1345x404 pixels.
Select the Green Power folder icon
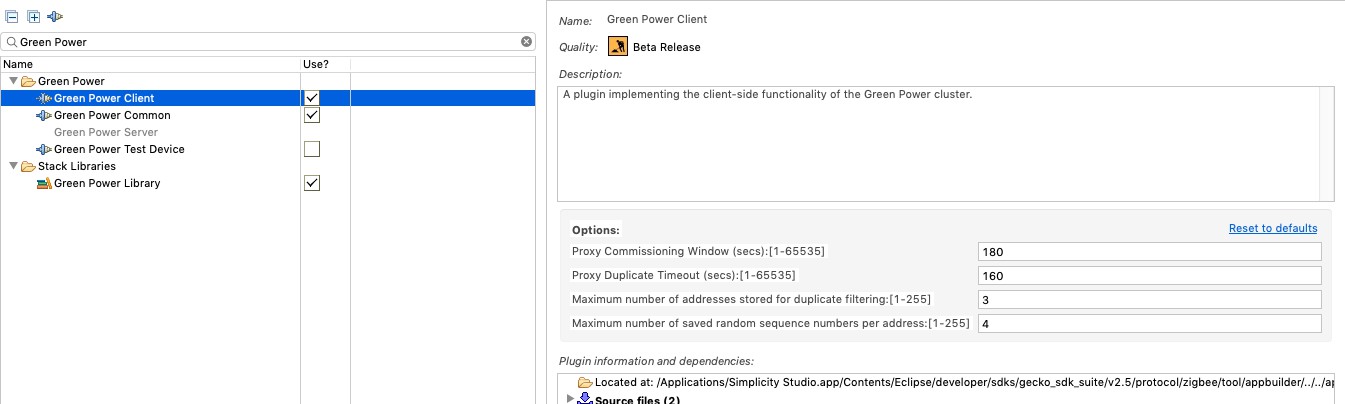pos(28,81)
